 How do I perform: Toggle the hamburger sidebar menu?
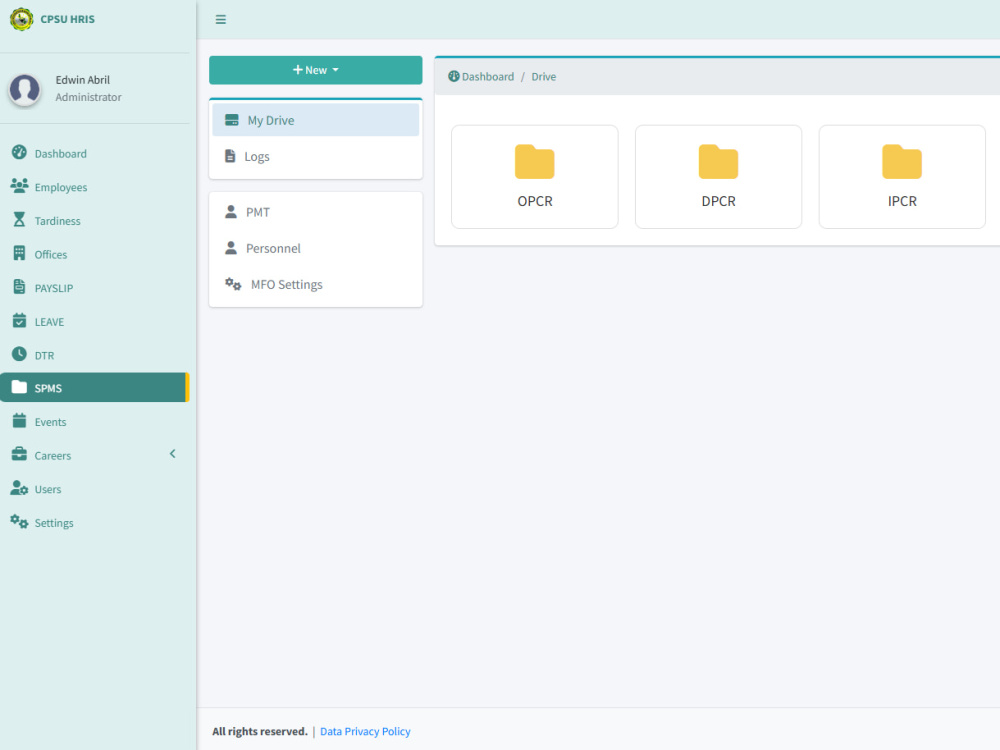tap(221, 20)
